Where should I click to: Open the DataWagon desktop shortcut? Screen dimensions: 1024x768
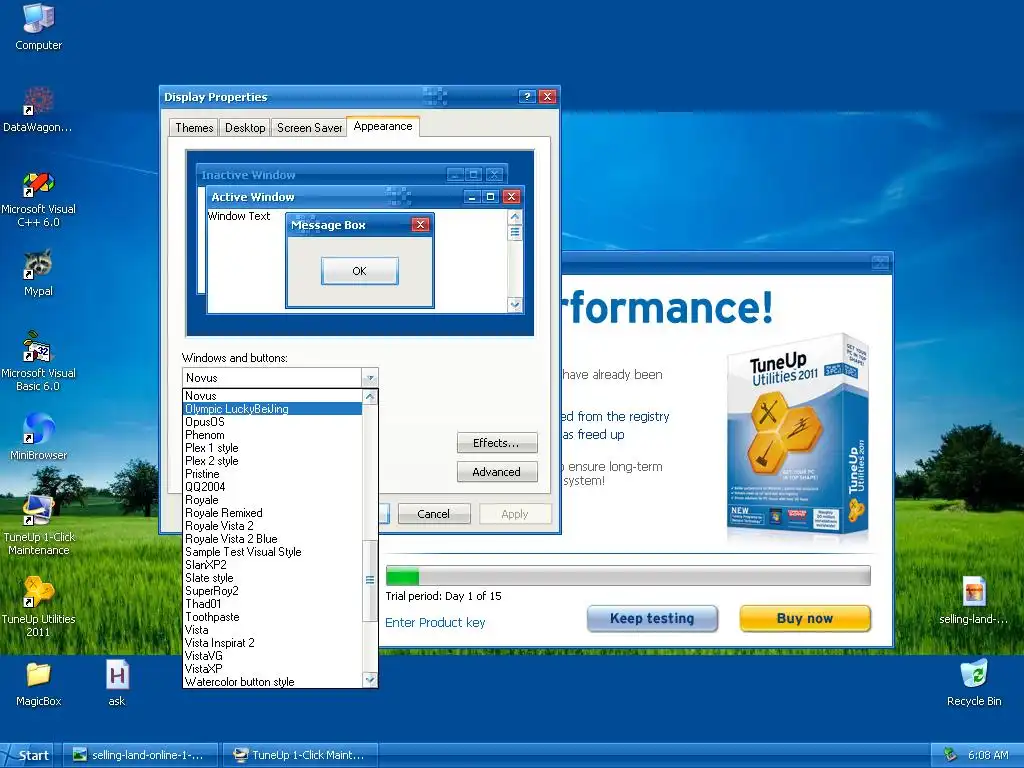tap(38, 109)
